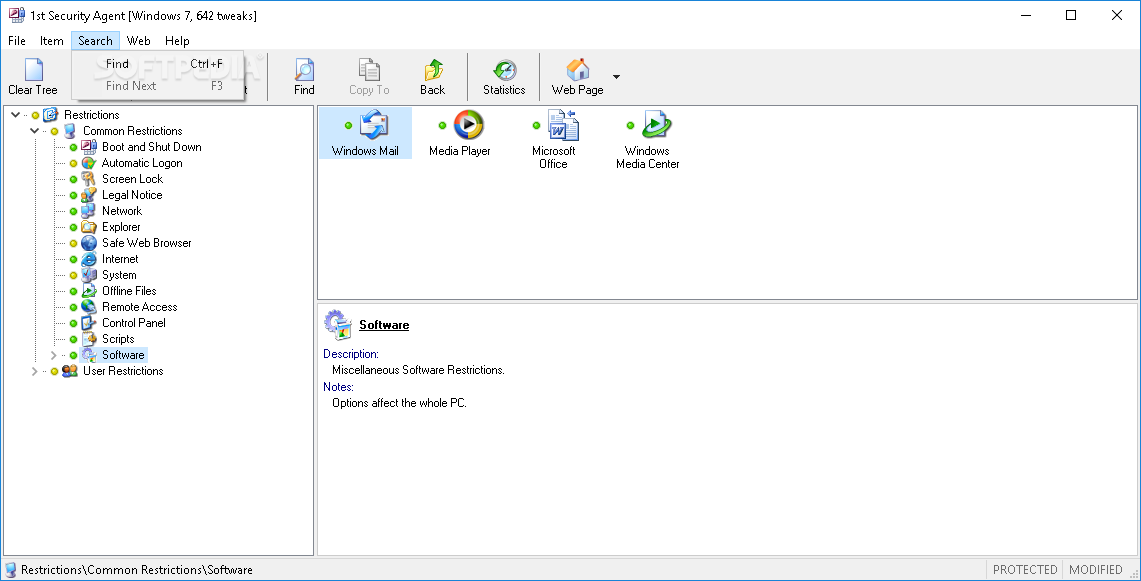Screen dimensions: 1141x581
Task: Click the Scripts tree icon
Action: point(89,339)
